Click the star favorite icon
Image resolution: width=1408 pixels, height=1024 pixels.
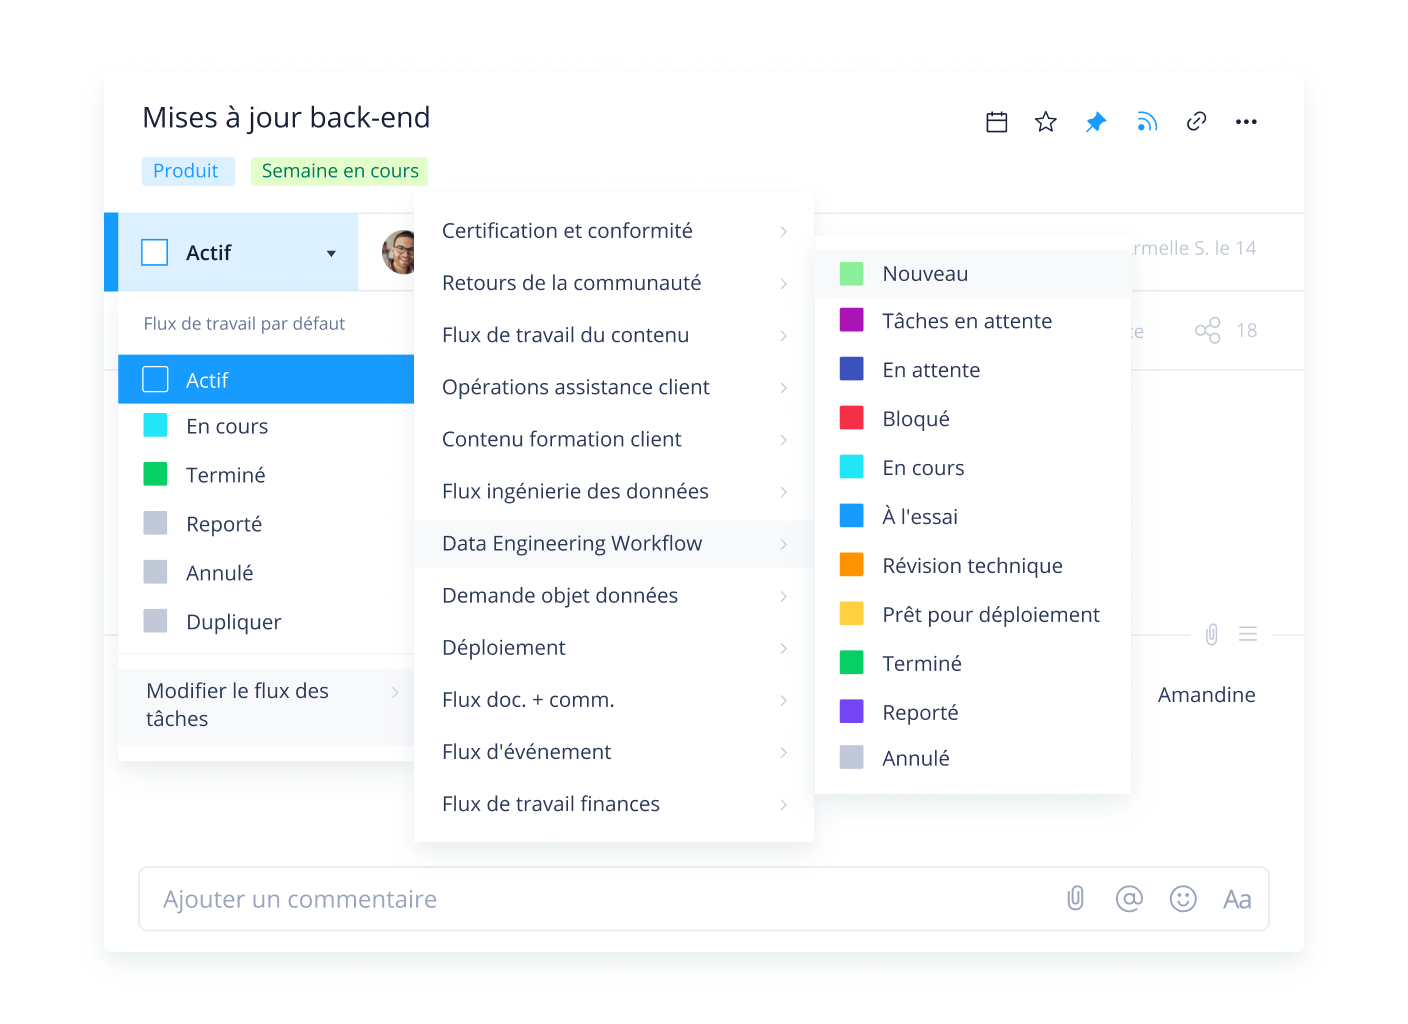click(1046, 122)
